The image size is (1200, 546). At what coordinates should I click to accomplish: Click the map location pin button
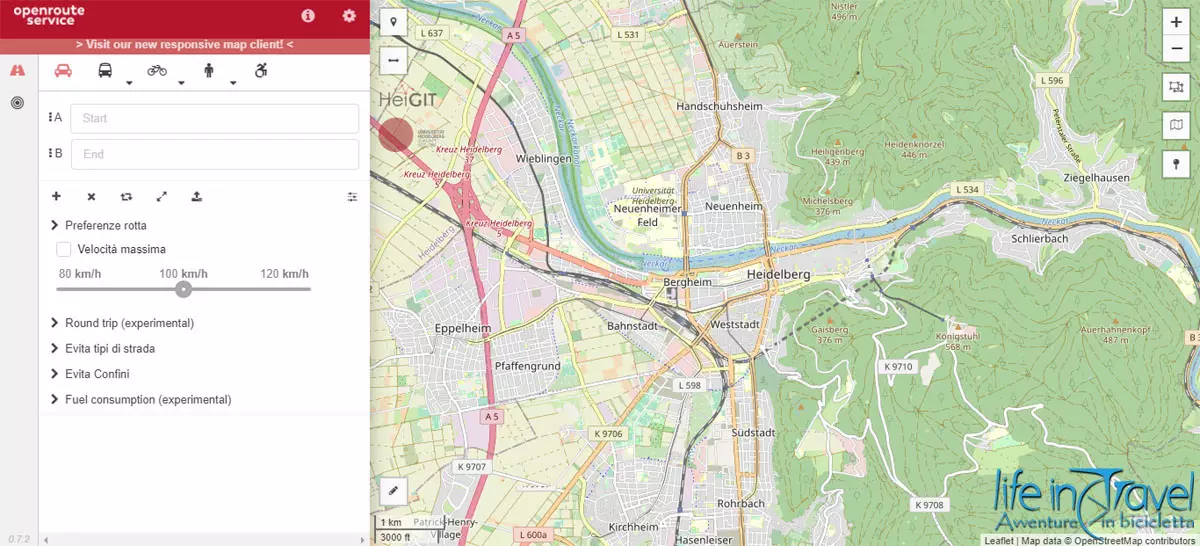394,23
